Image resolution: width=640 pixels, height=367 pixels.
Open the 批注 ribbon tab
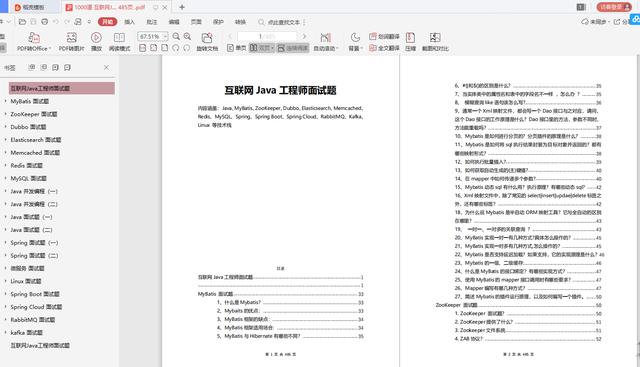(x=152, y=22)
